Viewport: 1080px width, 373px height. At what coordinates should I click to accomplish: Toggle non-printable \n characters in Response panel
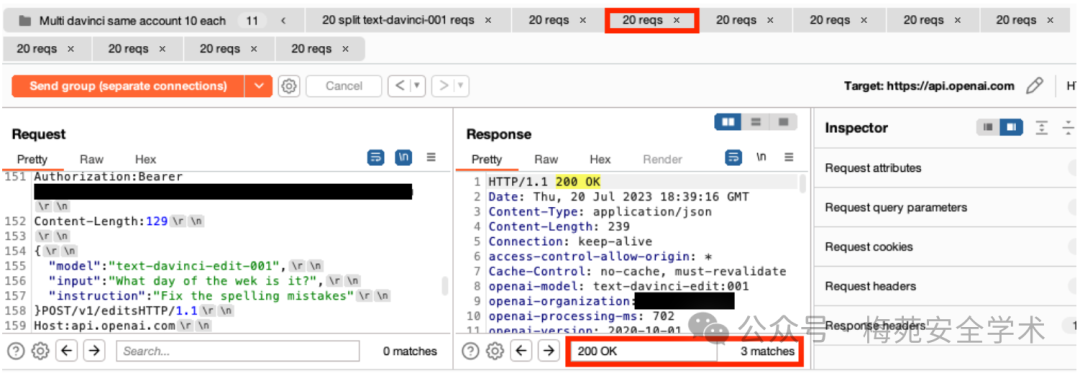(761, 158)
